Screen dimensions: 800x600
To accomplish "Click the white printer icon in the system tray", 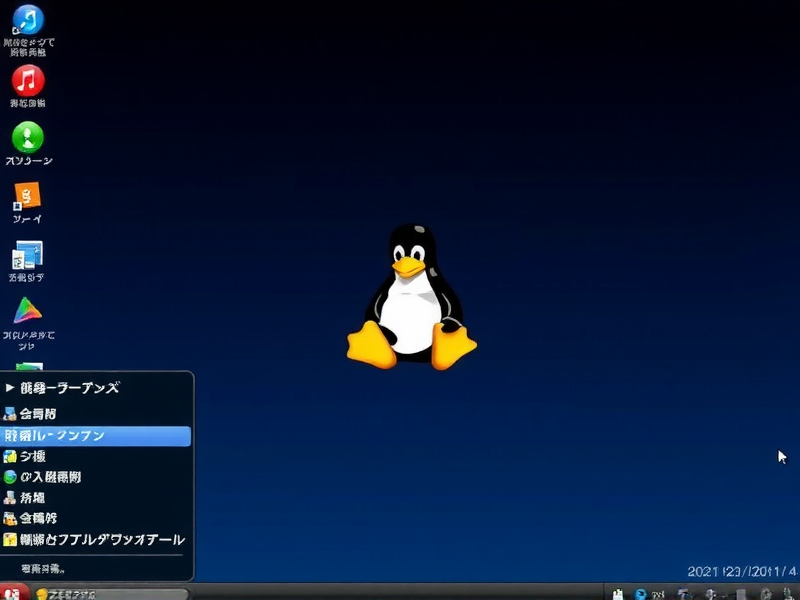I will pos(617,592).
